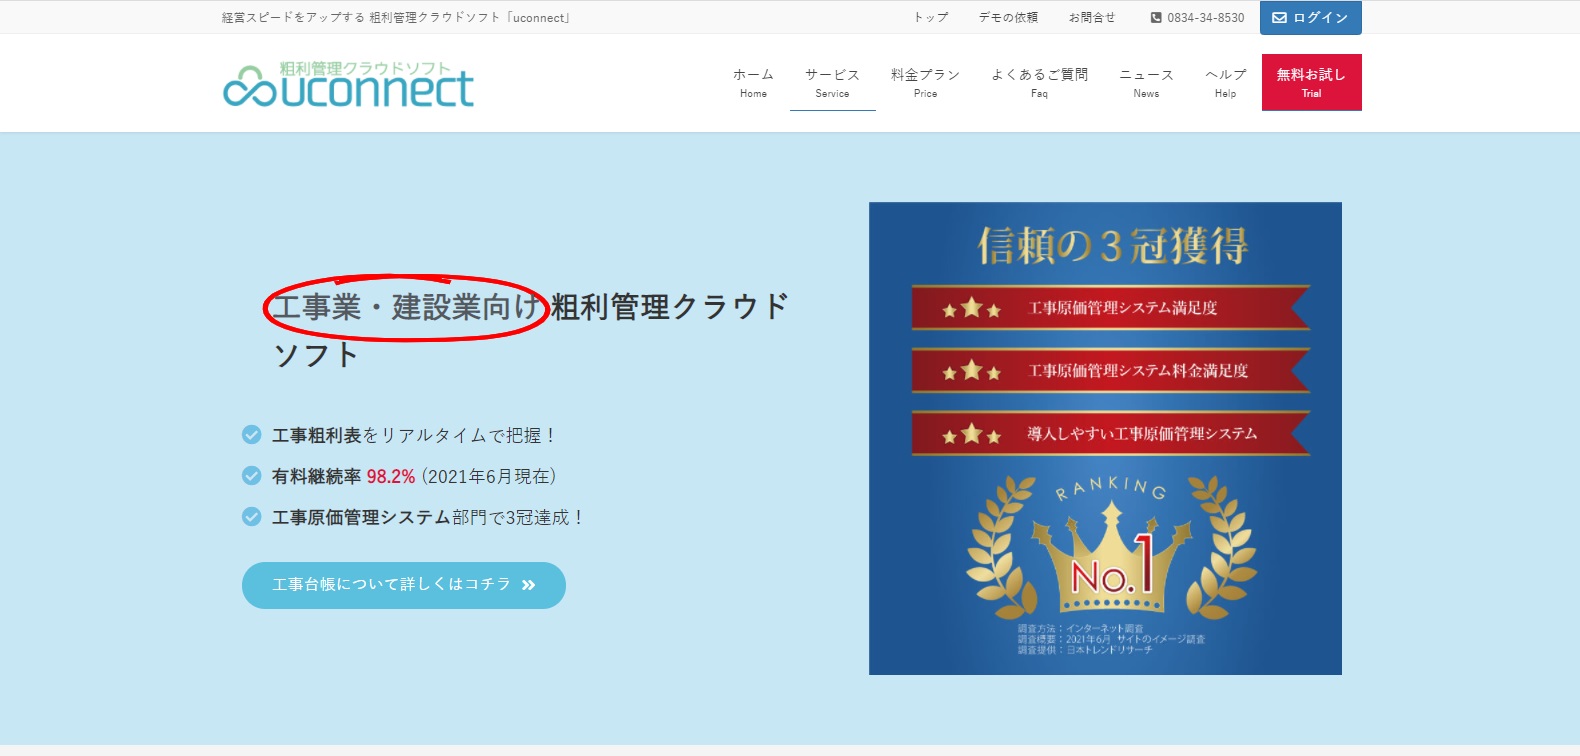The height and width of the screenshot is (756, 1580).
Task: Click the red 無料お試し Trial button
Action: (1311, 82)
